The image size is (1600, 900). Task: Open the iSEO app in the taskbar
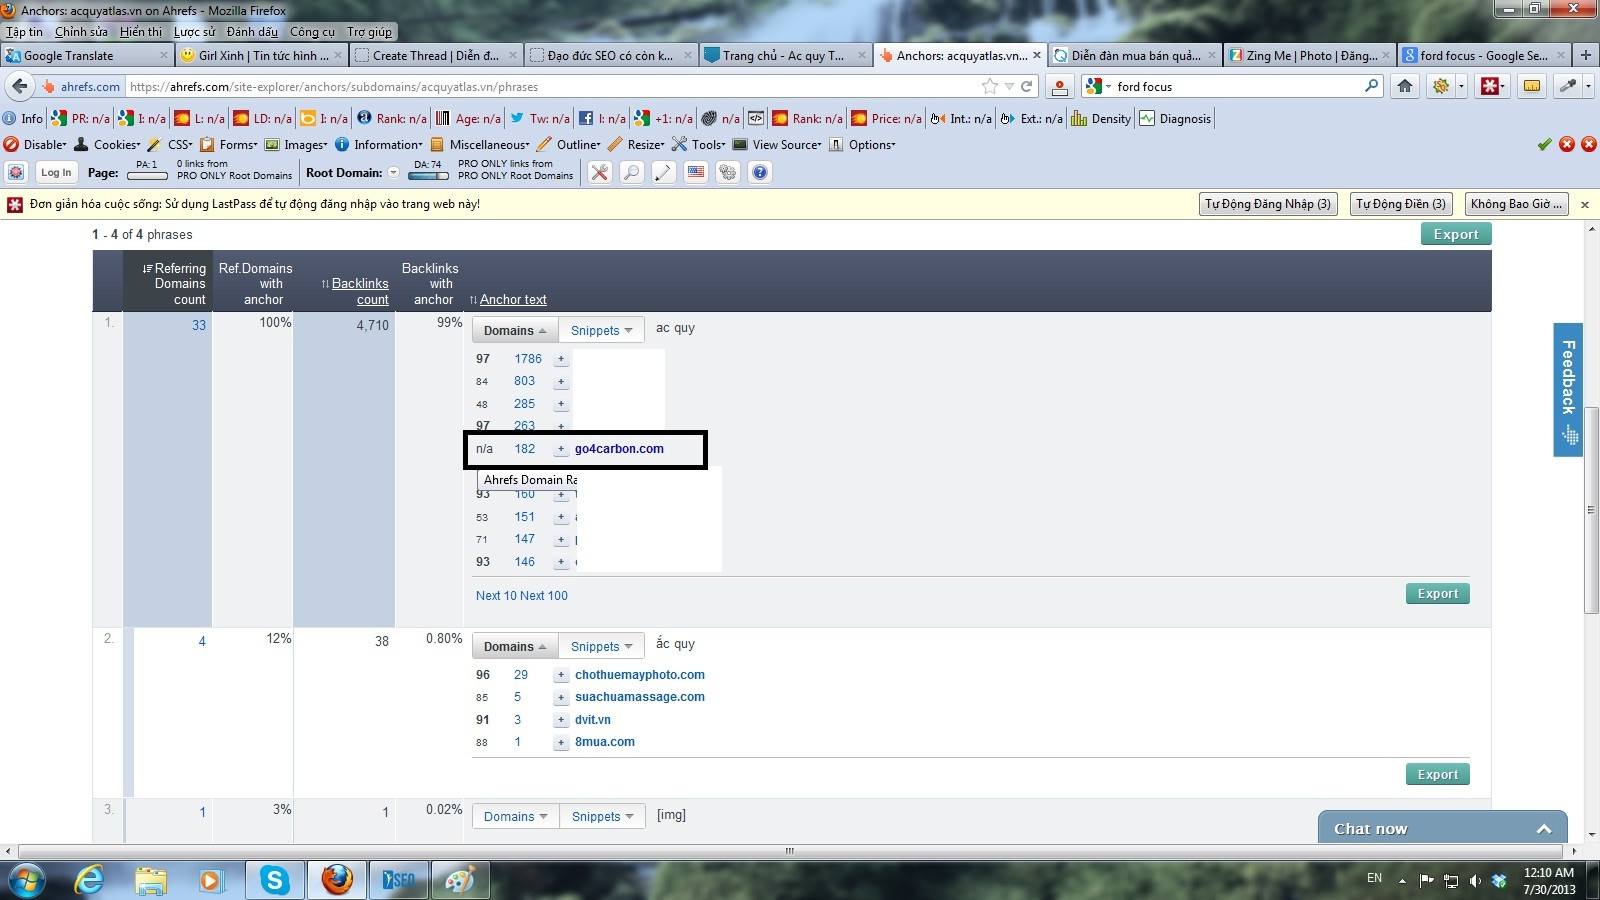tap(398, 880)
